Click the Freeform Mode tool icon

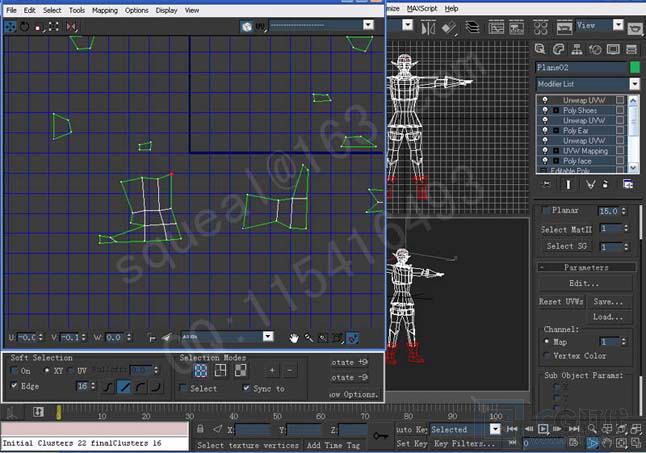tap(54, 26)
